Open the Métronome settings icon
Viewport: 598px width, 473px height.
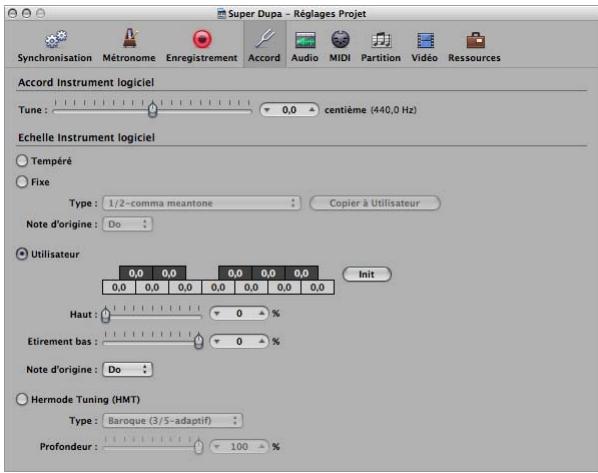(x=130, y=38)
